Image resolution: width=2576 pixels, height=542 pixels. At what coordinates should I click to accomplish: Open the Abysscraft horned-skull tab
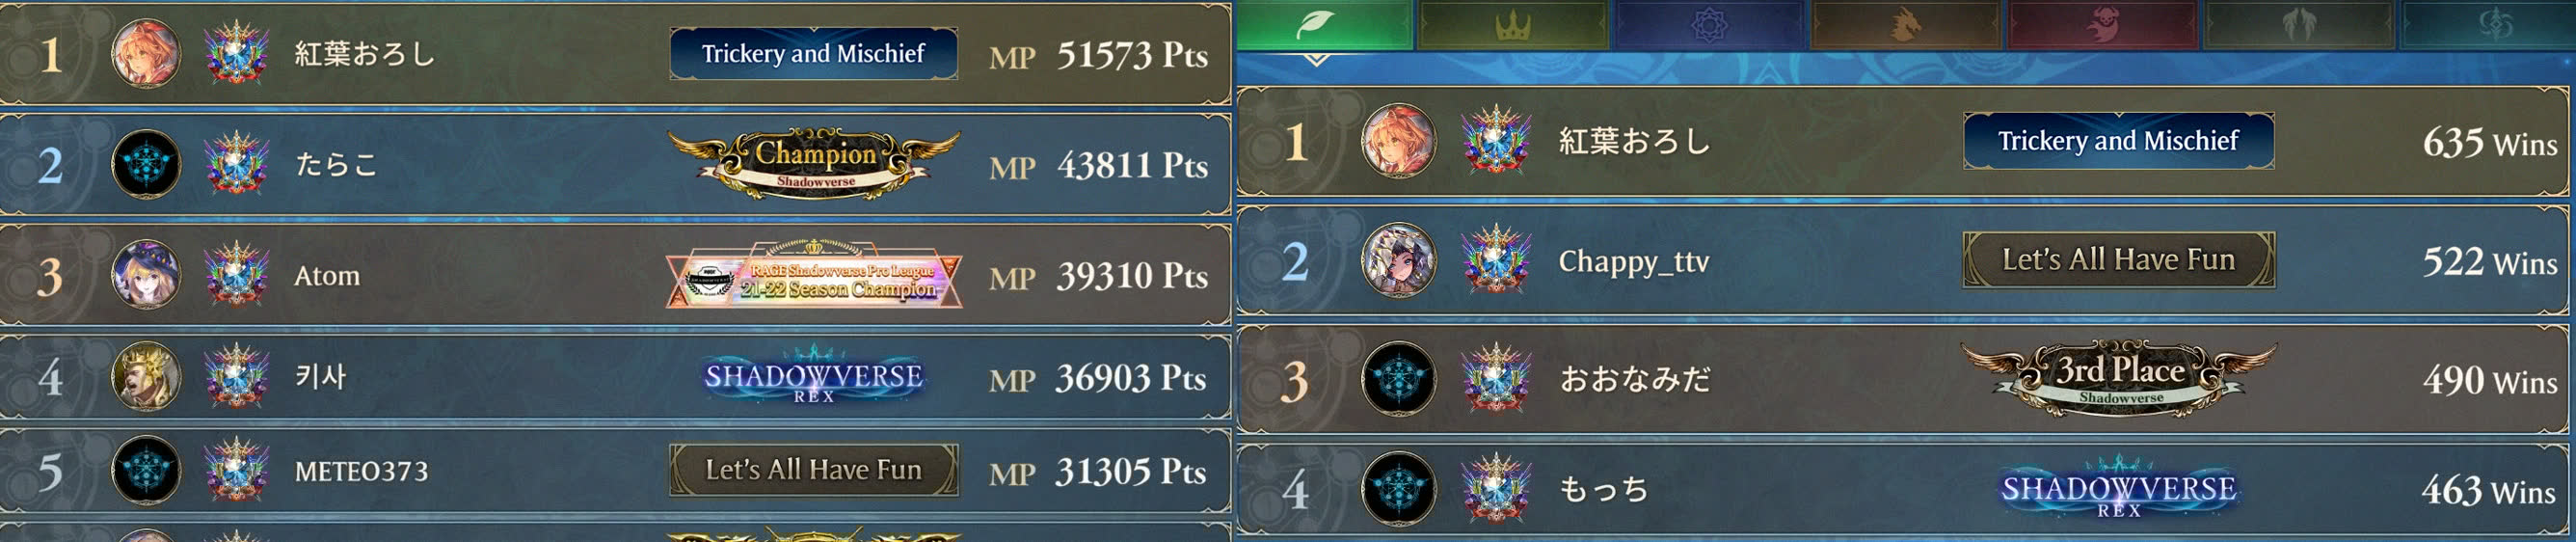point(2102,24)
